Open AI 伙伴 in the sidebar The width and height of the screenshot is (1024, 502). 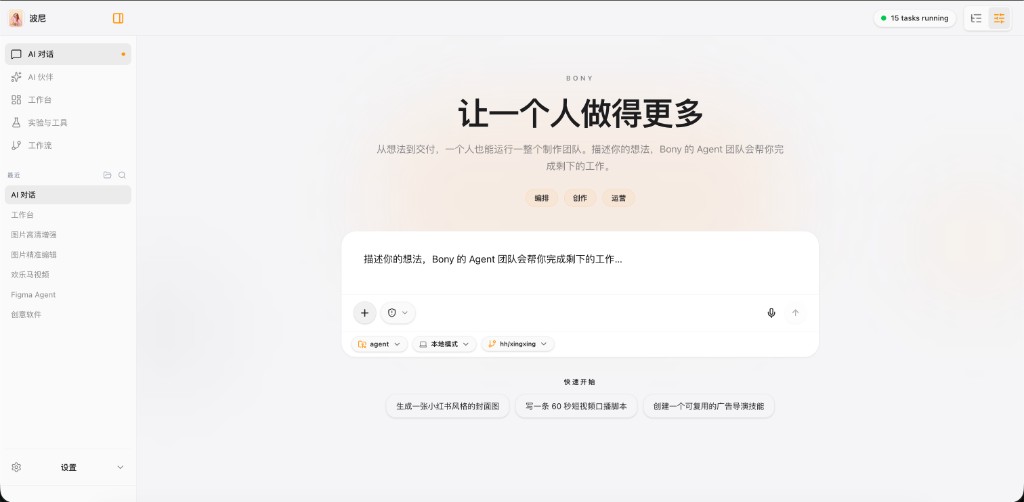[68, 77]
